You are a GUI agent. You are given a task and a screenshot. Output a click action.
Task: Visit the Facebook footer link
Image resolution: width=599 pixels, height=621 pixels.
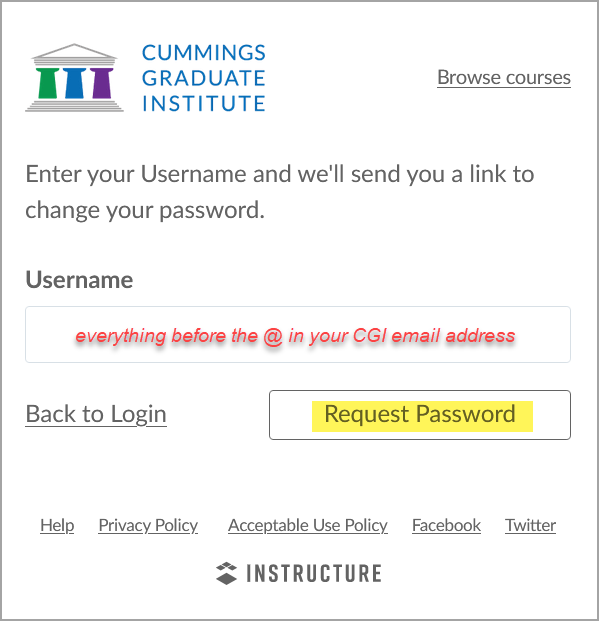point(446,526)
